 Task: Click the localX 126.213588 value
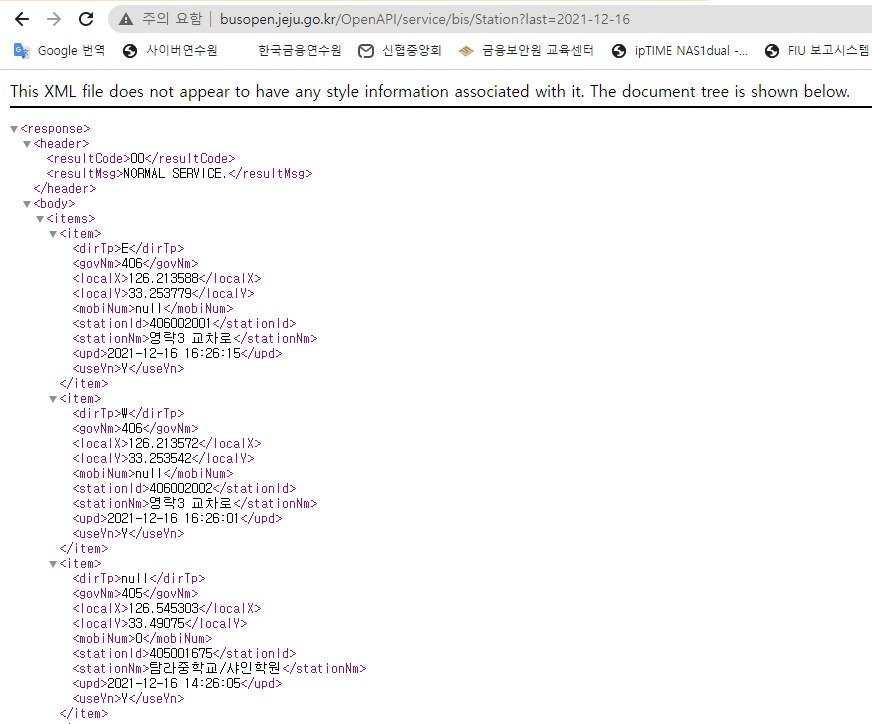(x=164, y=279)
